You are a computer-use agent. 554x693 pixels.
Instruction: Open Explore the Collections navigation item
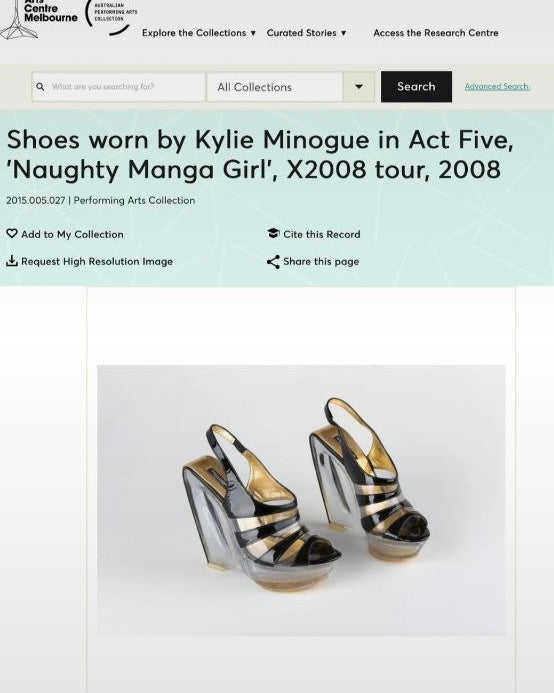(194, 33)
